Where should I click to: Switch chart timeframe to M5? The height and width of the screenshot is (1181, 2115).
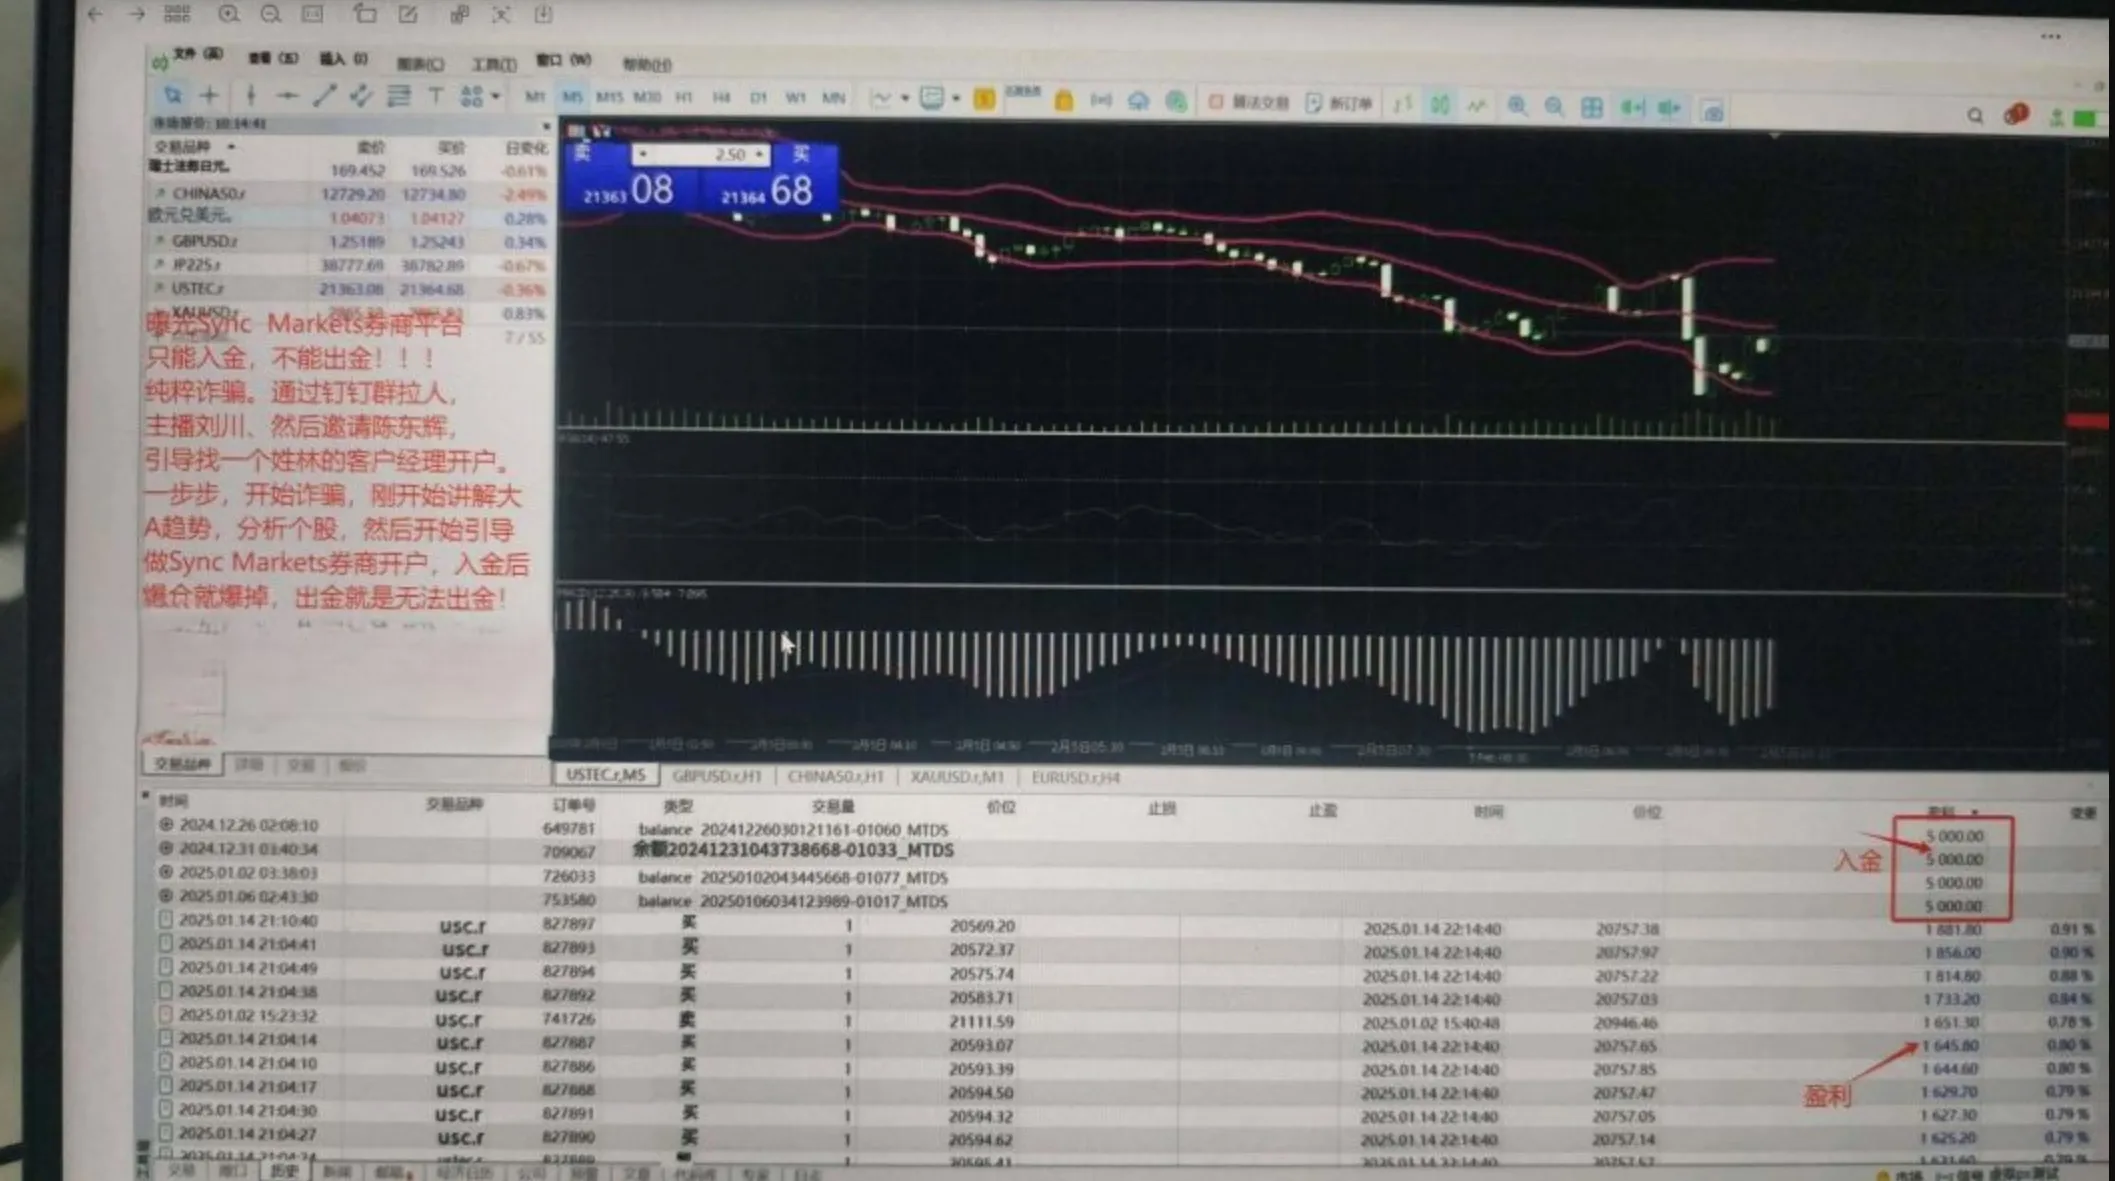point(571,97)
